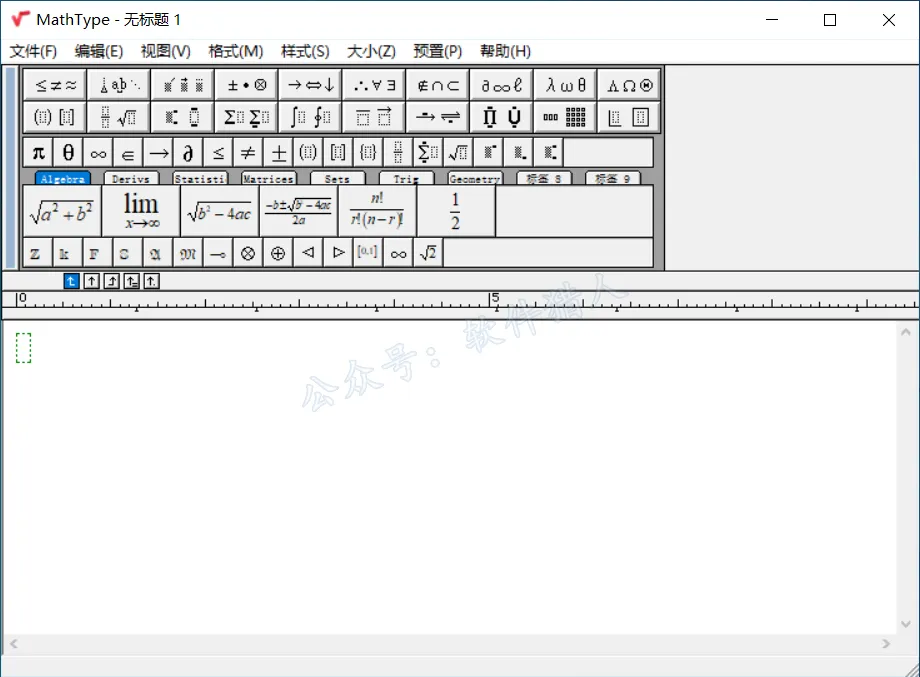Switch to the Algebra tab
This screenshot has height=677, width=920.
pos(62,178)
